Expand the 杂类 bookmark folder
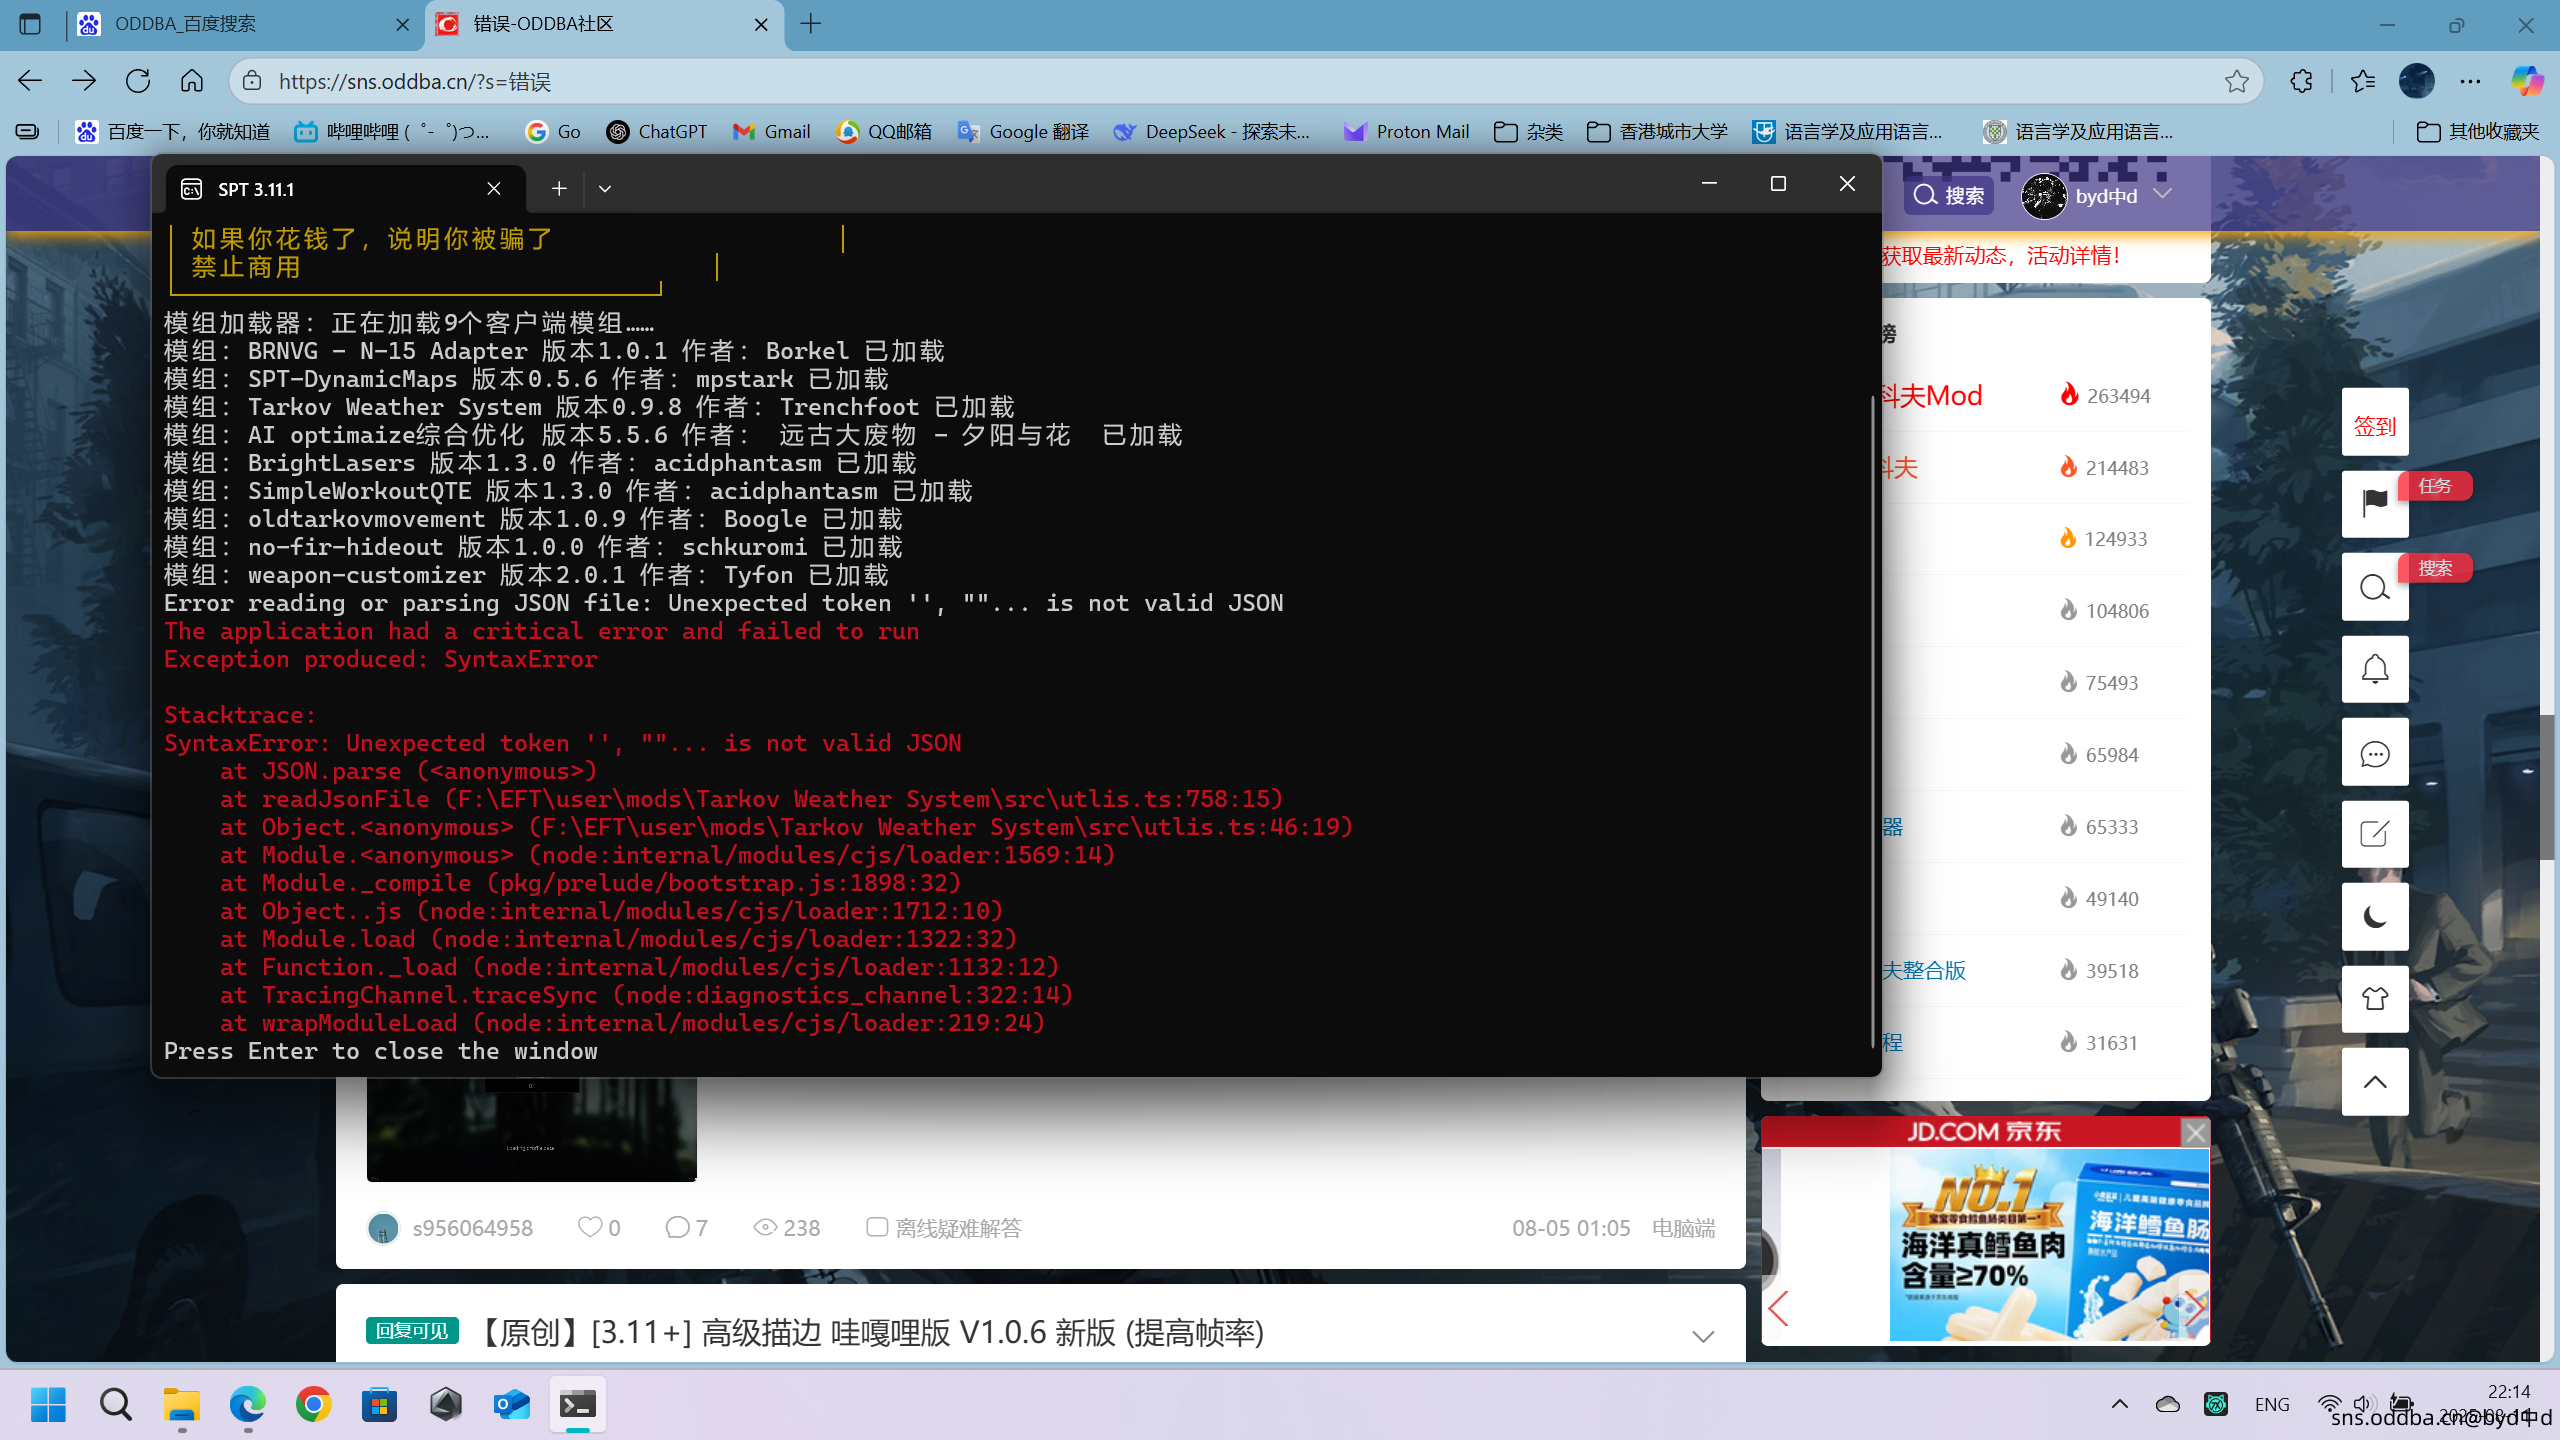The width and height of the screenshot is (2560, 1440). click(1528, 131)
